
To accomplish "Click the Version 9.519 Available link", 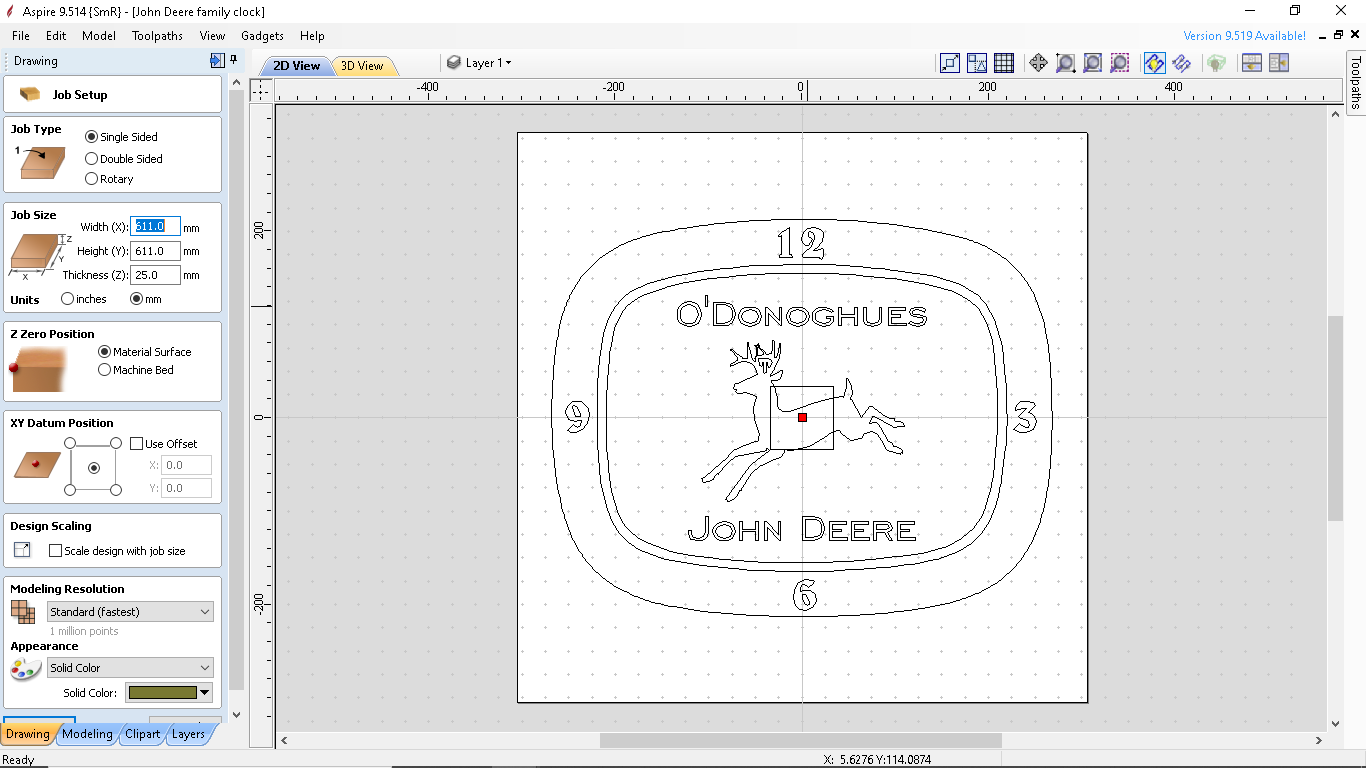I will tap(1243, 35).
